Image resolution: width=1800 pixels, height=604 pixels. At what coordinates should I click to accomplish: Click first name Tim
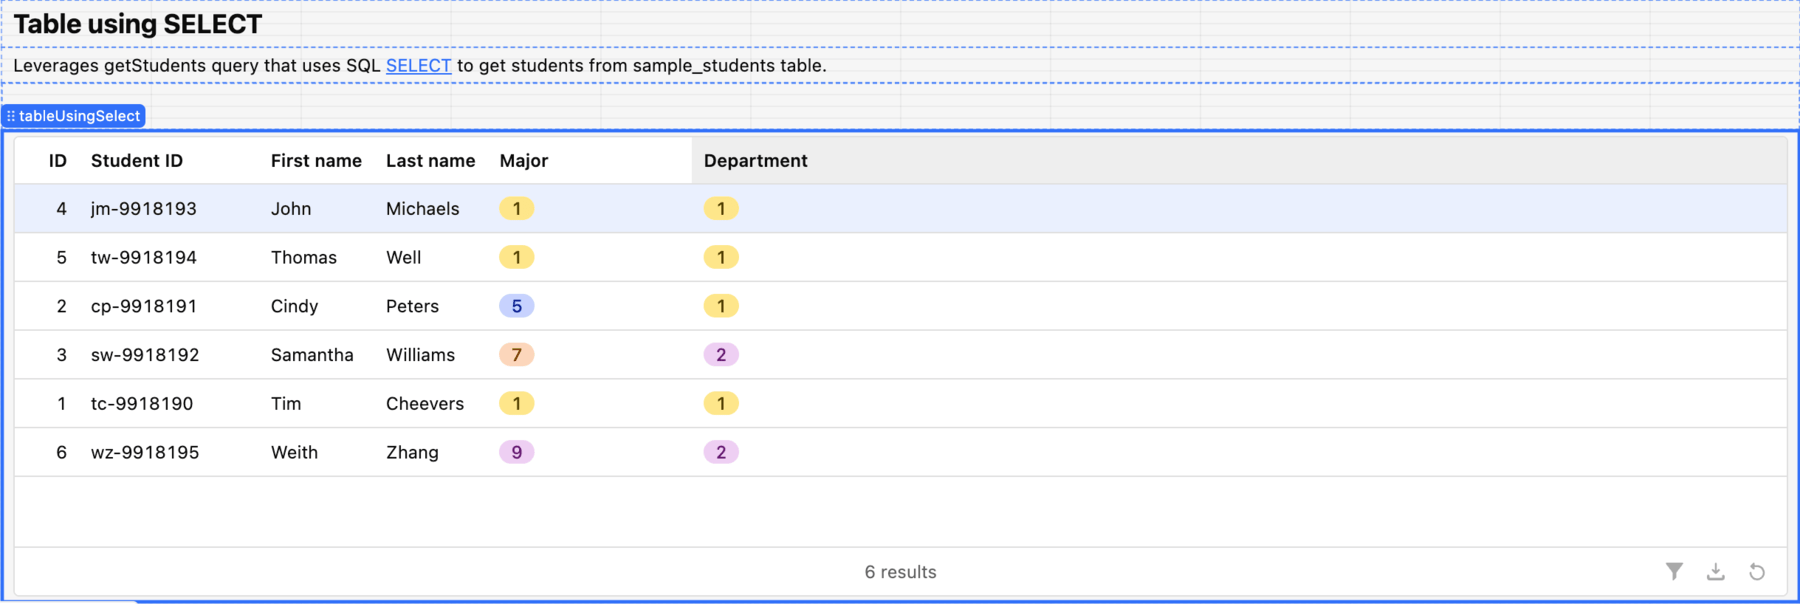point(286,403)
